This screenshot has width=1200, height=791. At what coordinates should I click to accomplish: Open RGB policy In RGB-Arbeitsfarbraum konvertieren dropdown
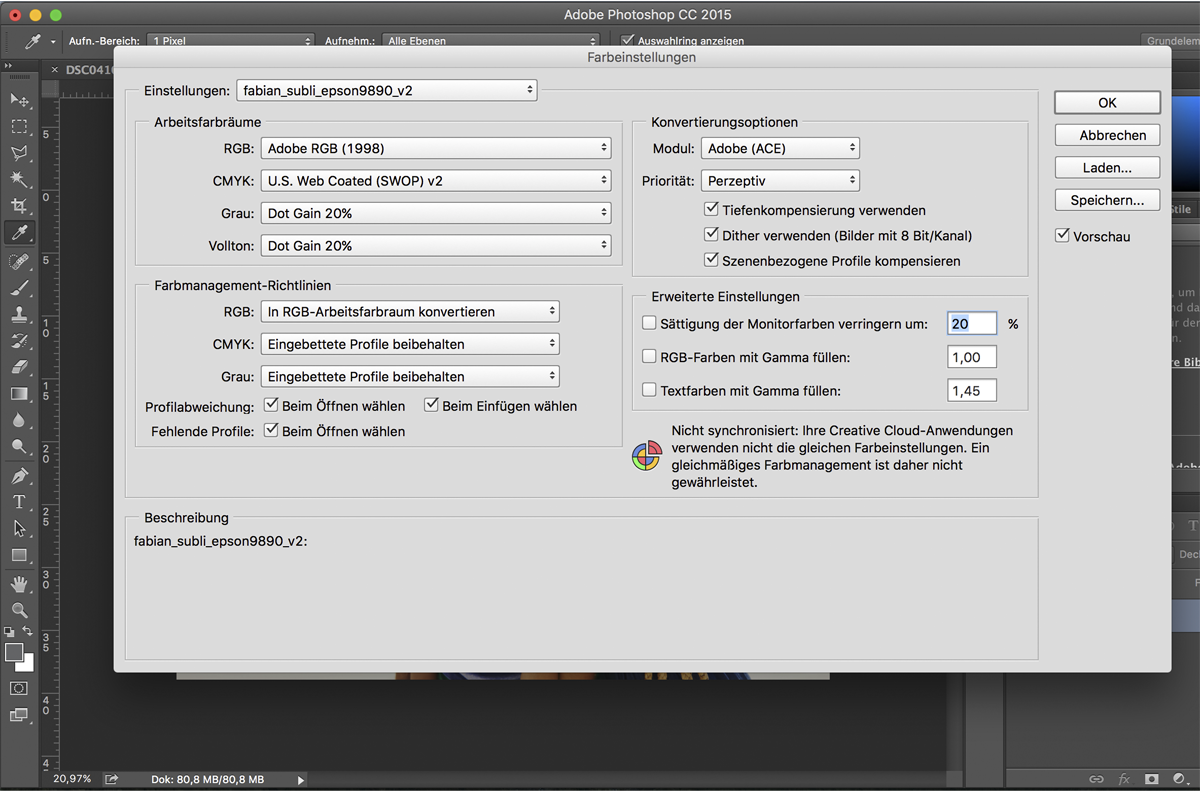[x=410, y=312]
